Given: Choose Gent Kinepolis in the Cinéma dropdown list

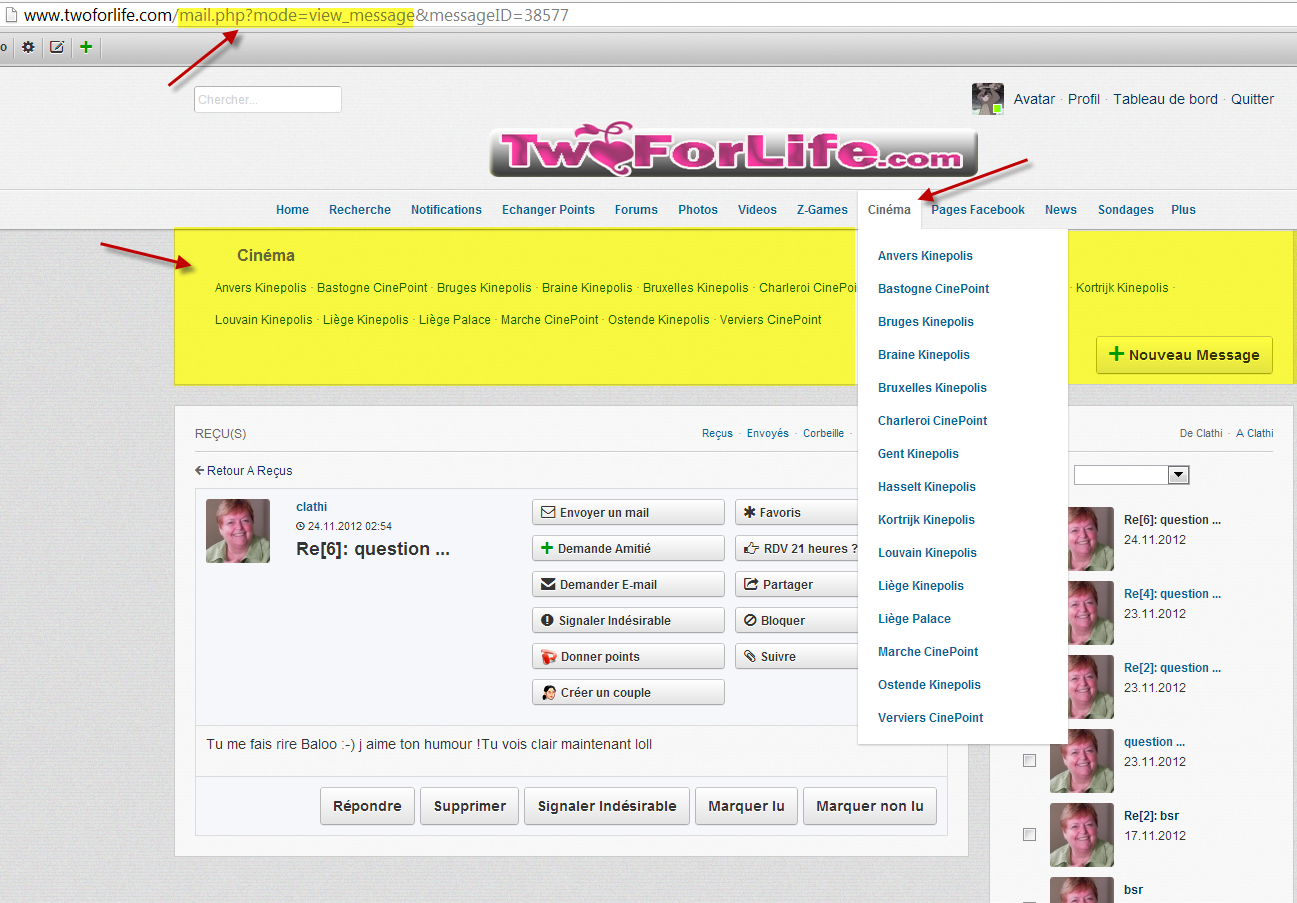Looking at the screenshot, I should pos(918,454).
